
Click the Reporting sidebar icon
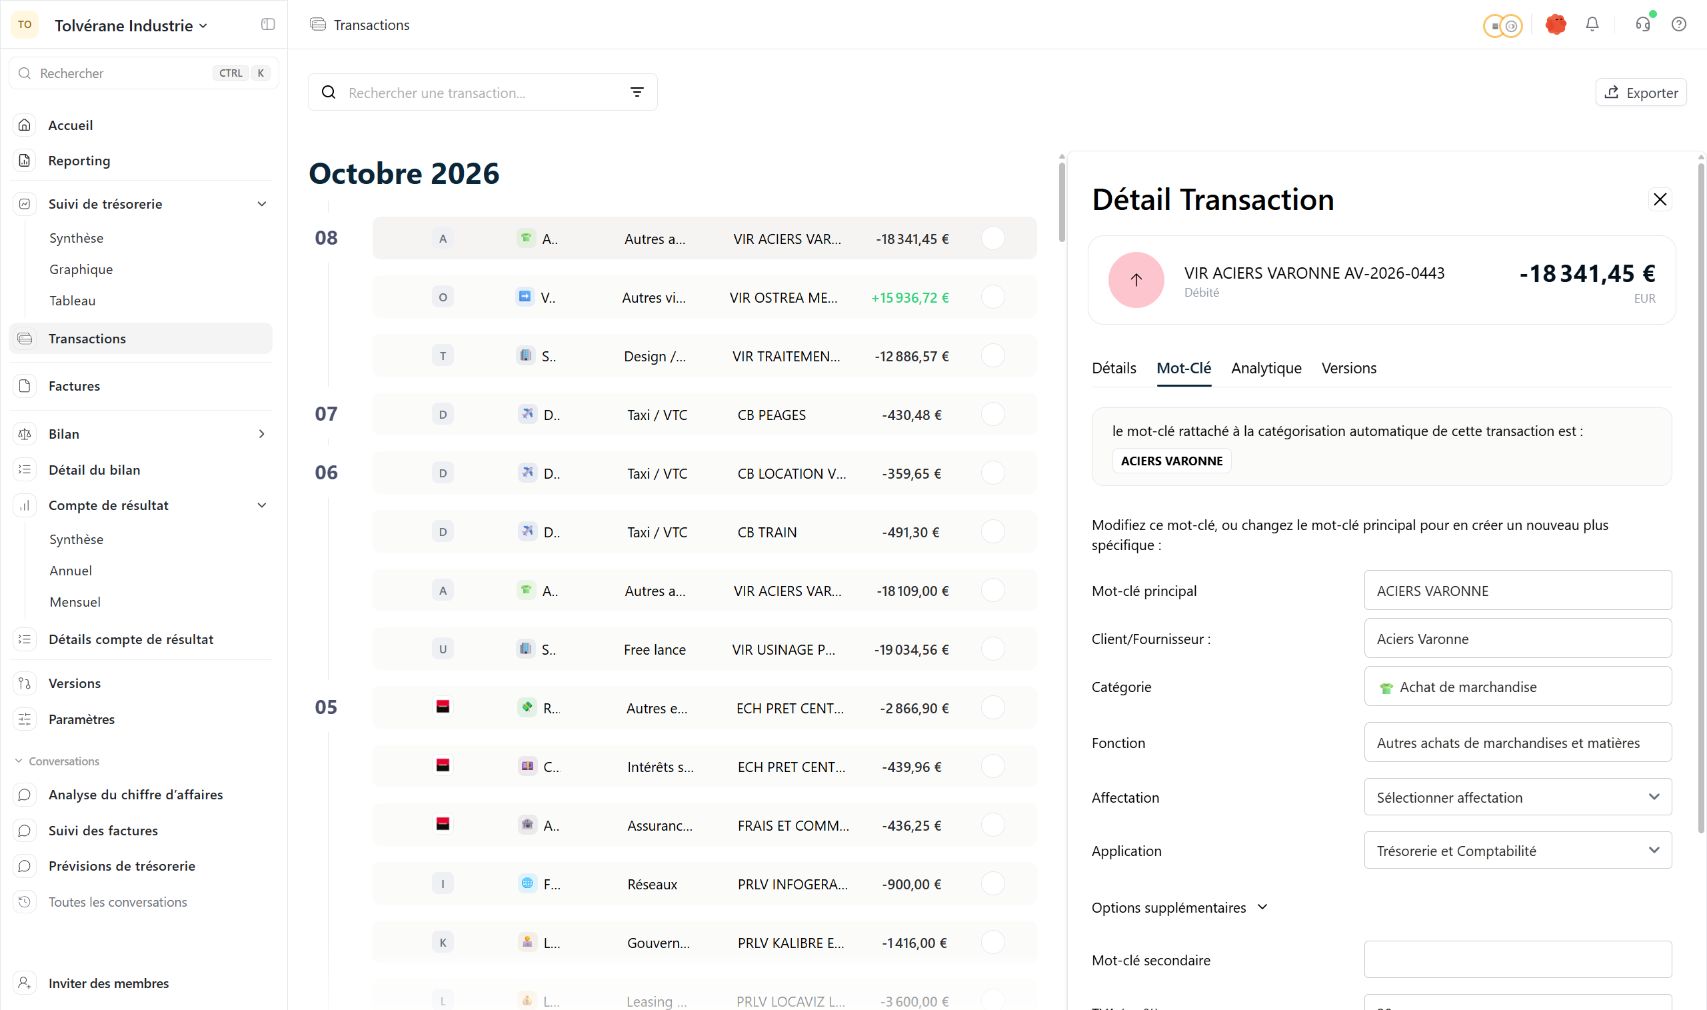point(25,160)
